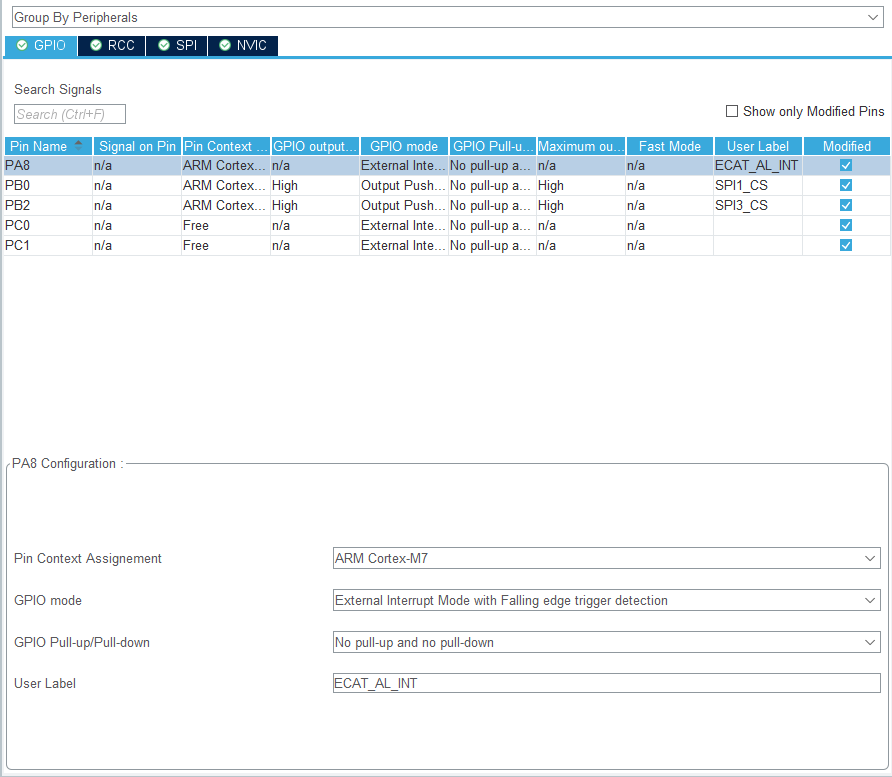Open the GPIO mode dropdown for PA8
This screenshot has height=777, width=892.
click(606, 600)
